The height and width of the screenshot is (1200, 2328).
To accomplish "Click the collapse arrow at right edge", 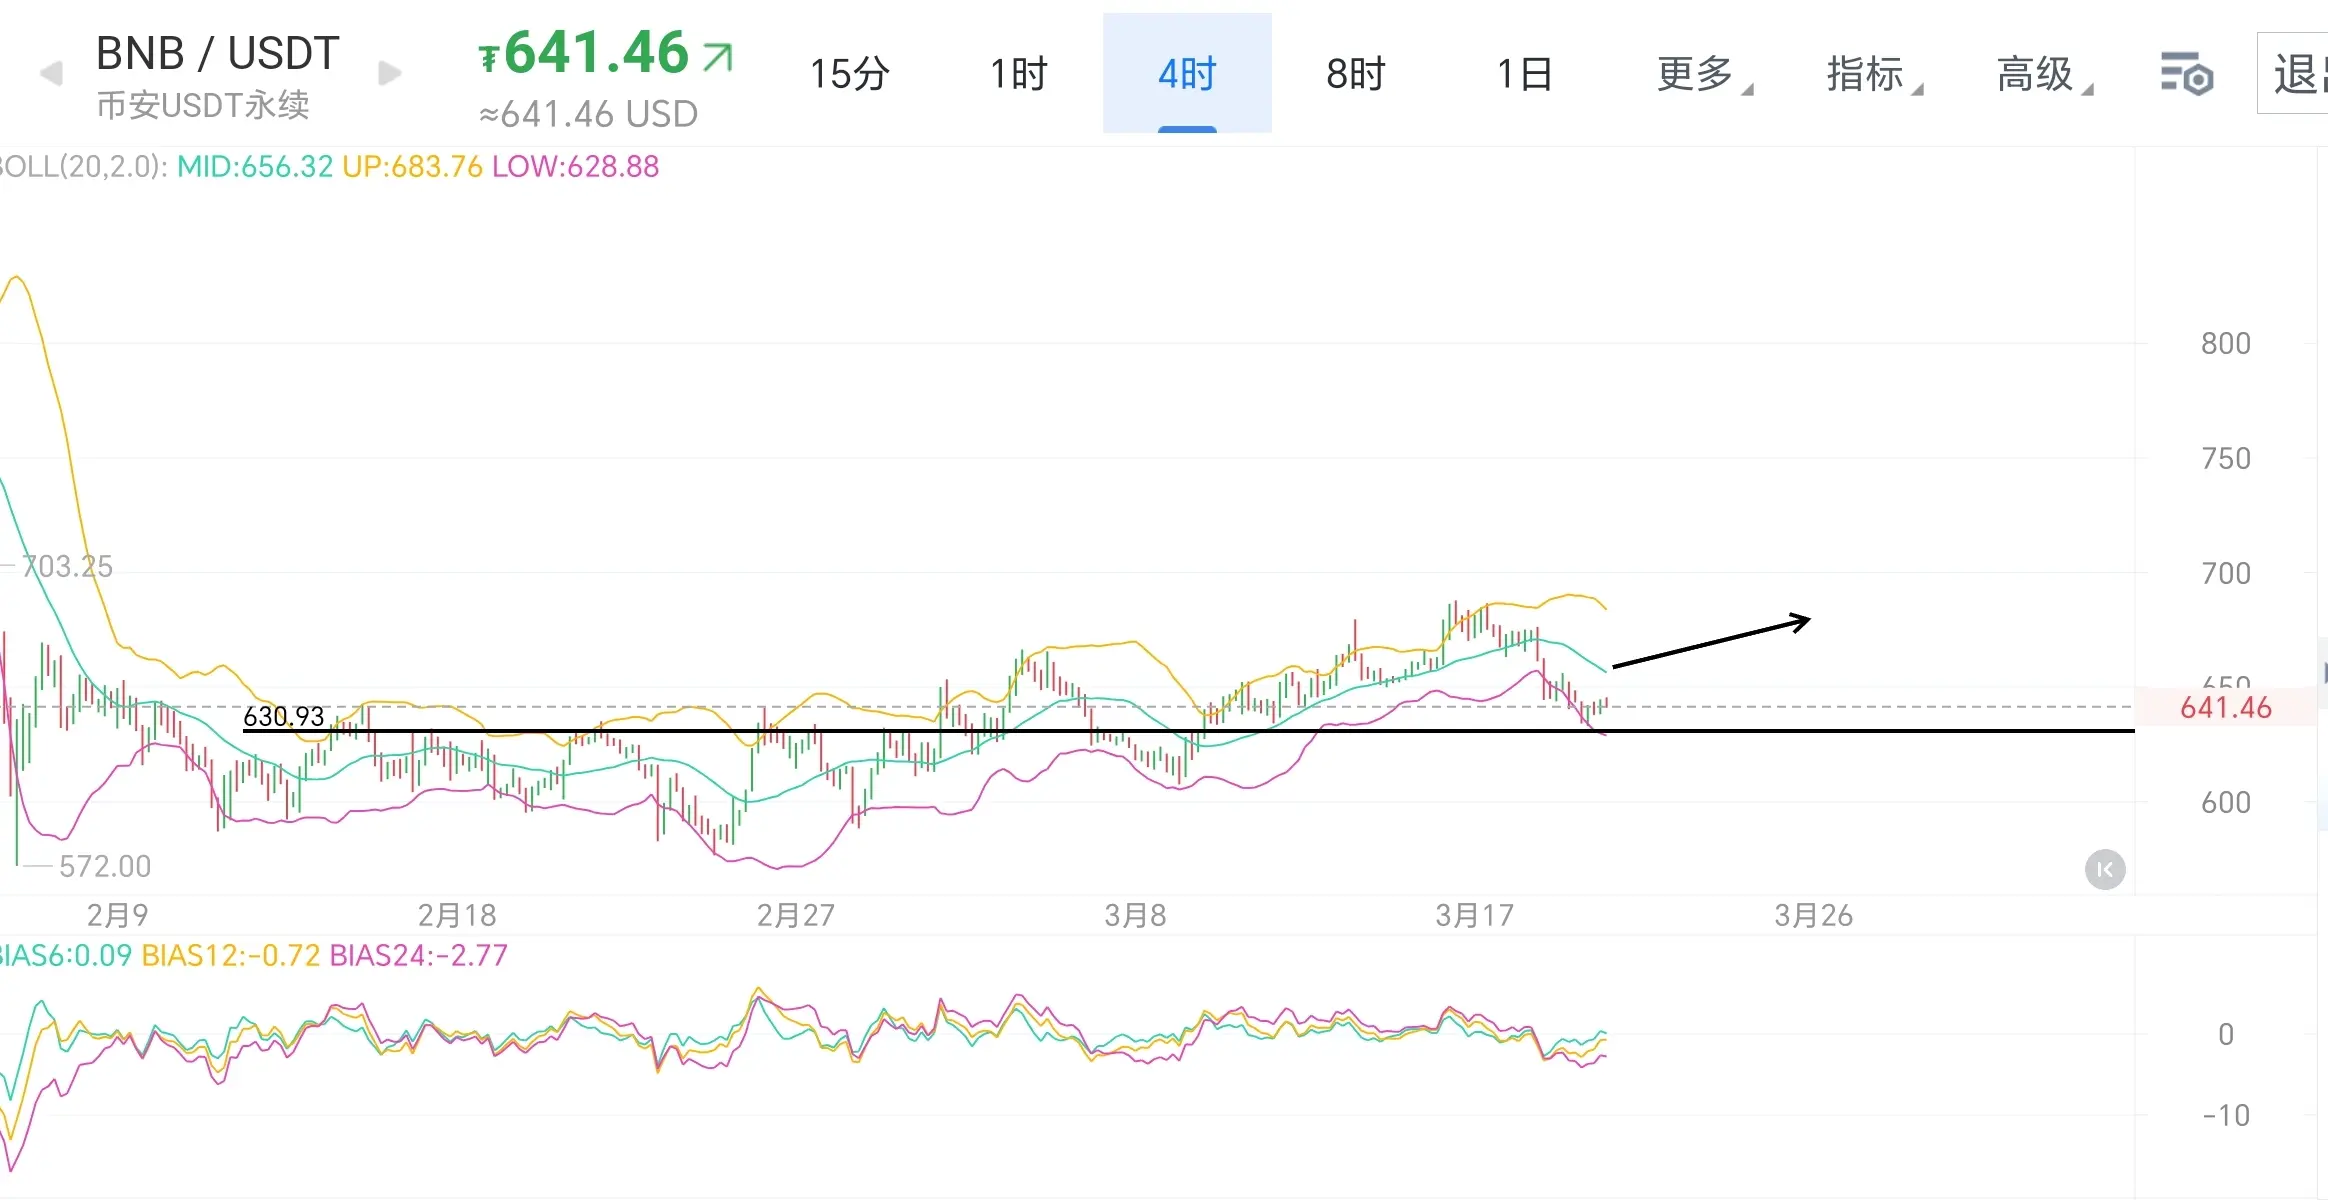I will tap(2322, 672).
